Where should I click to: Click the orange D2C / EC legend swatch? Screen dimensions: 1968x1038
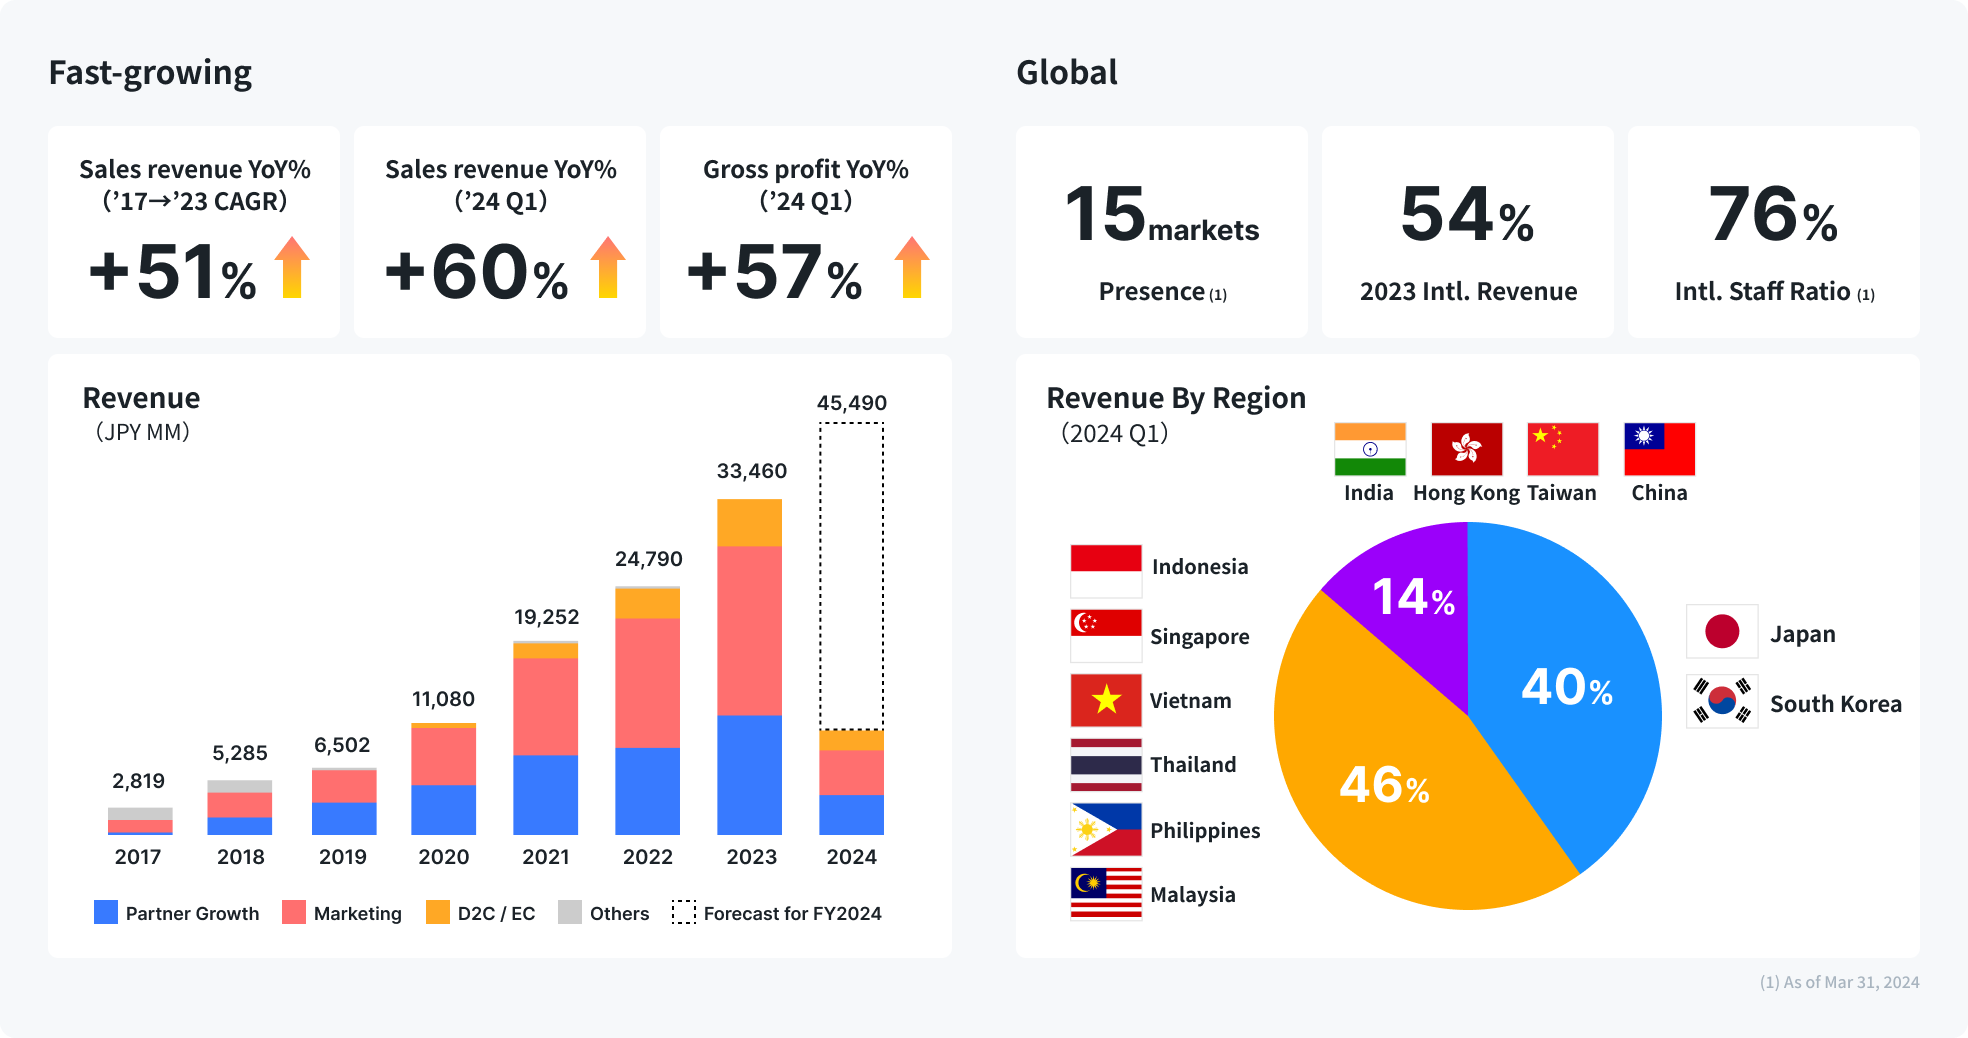tap(437, 912)
